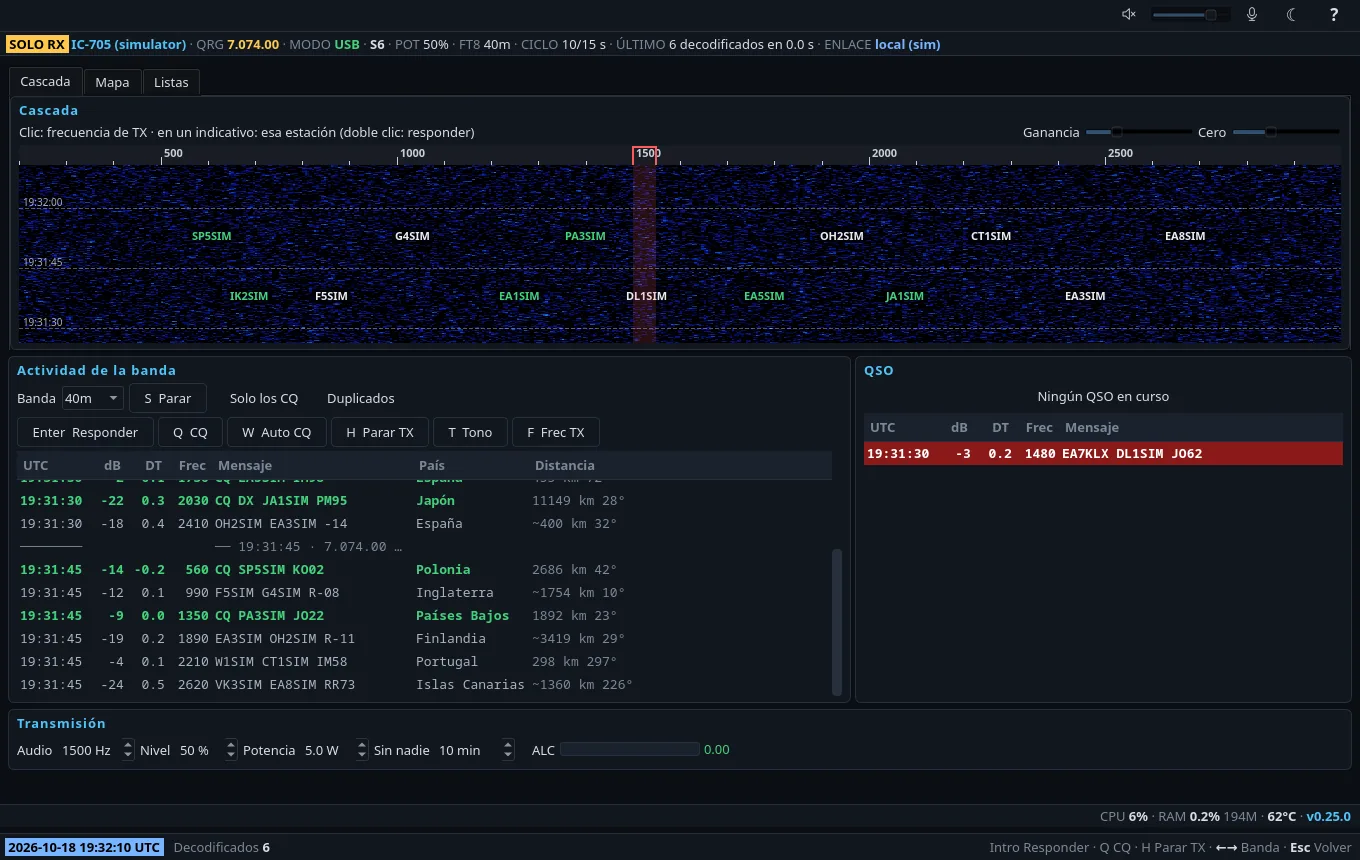Adjust the Cero waterfall slider
The image size is (1360, 860).
point(1285,132)
